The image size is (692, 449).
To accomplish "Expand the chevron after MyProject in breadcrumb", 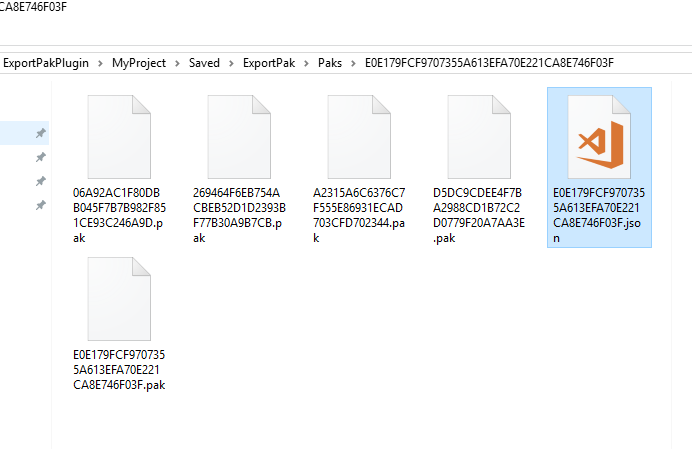I will 177,64.
